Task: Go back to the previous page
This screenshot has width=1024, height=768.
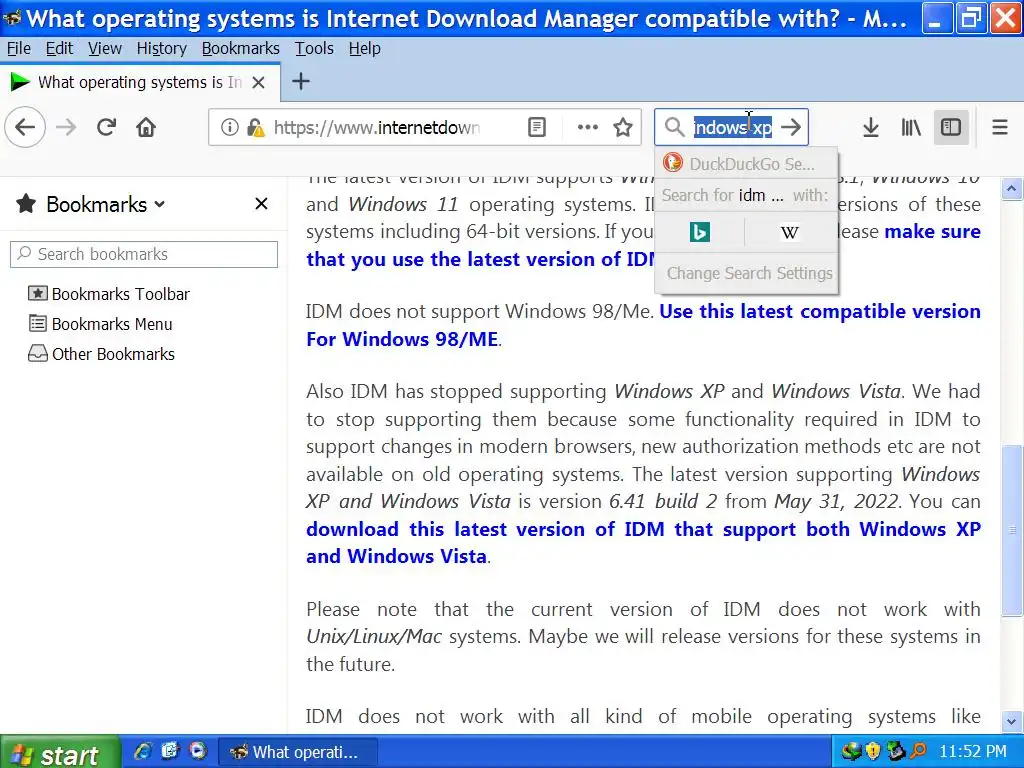Action: coord(25,127)
